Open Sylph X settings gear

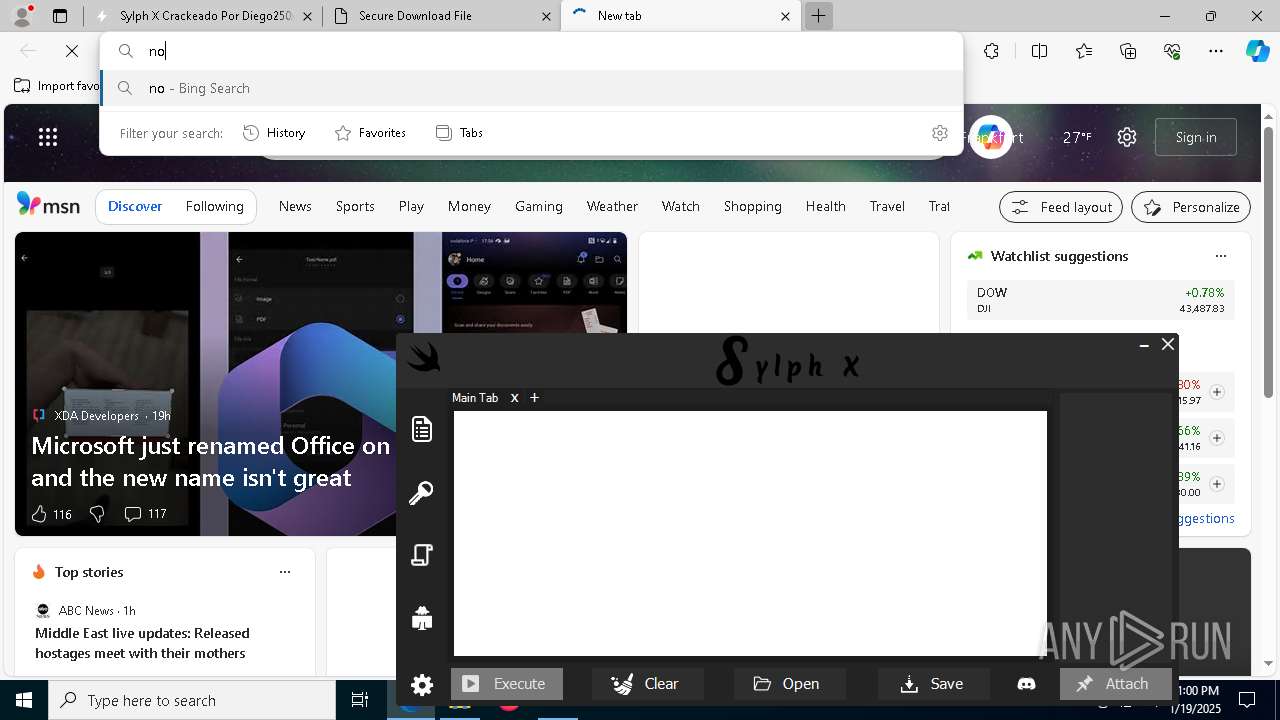(x=422, y=685)
